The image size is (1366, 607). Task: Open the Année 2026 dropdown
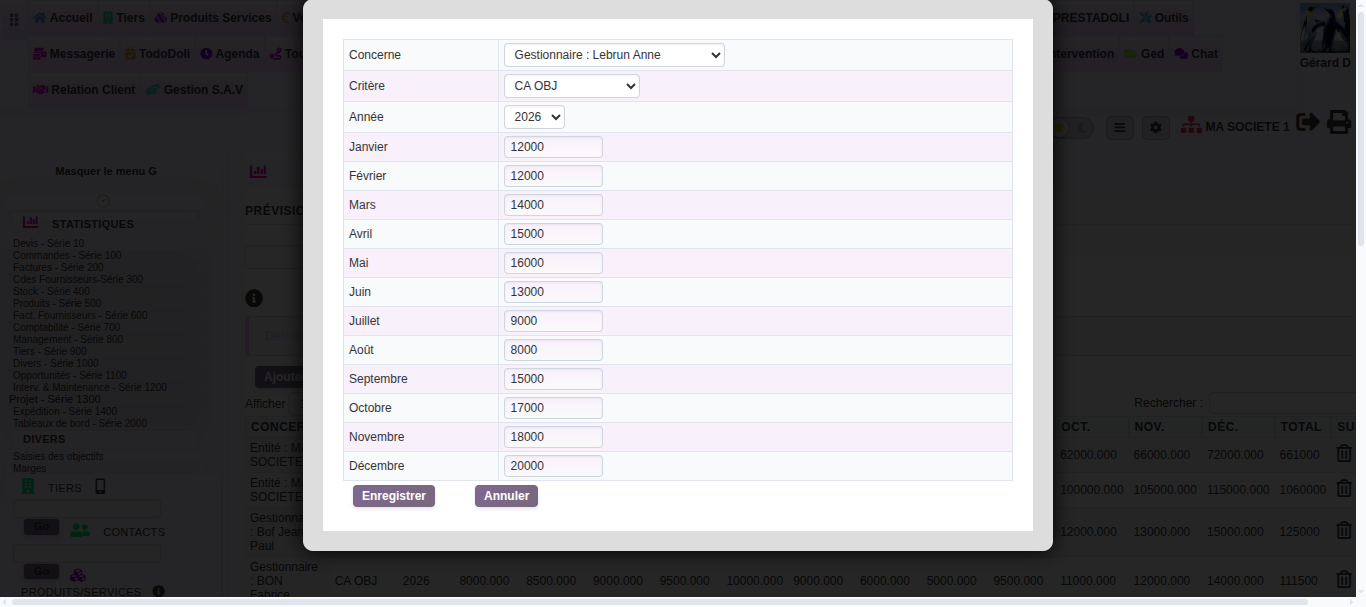tap(534, 117)
